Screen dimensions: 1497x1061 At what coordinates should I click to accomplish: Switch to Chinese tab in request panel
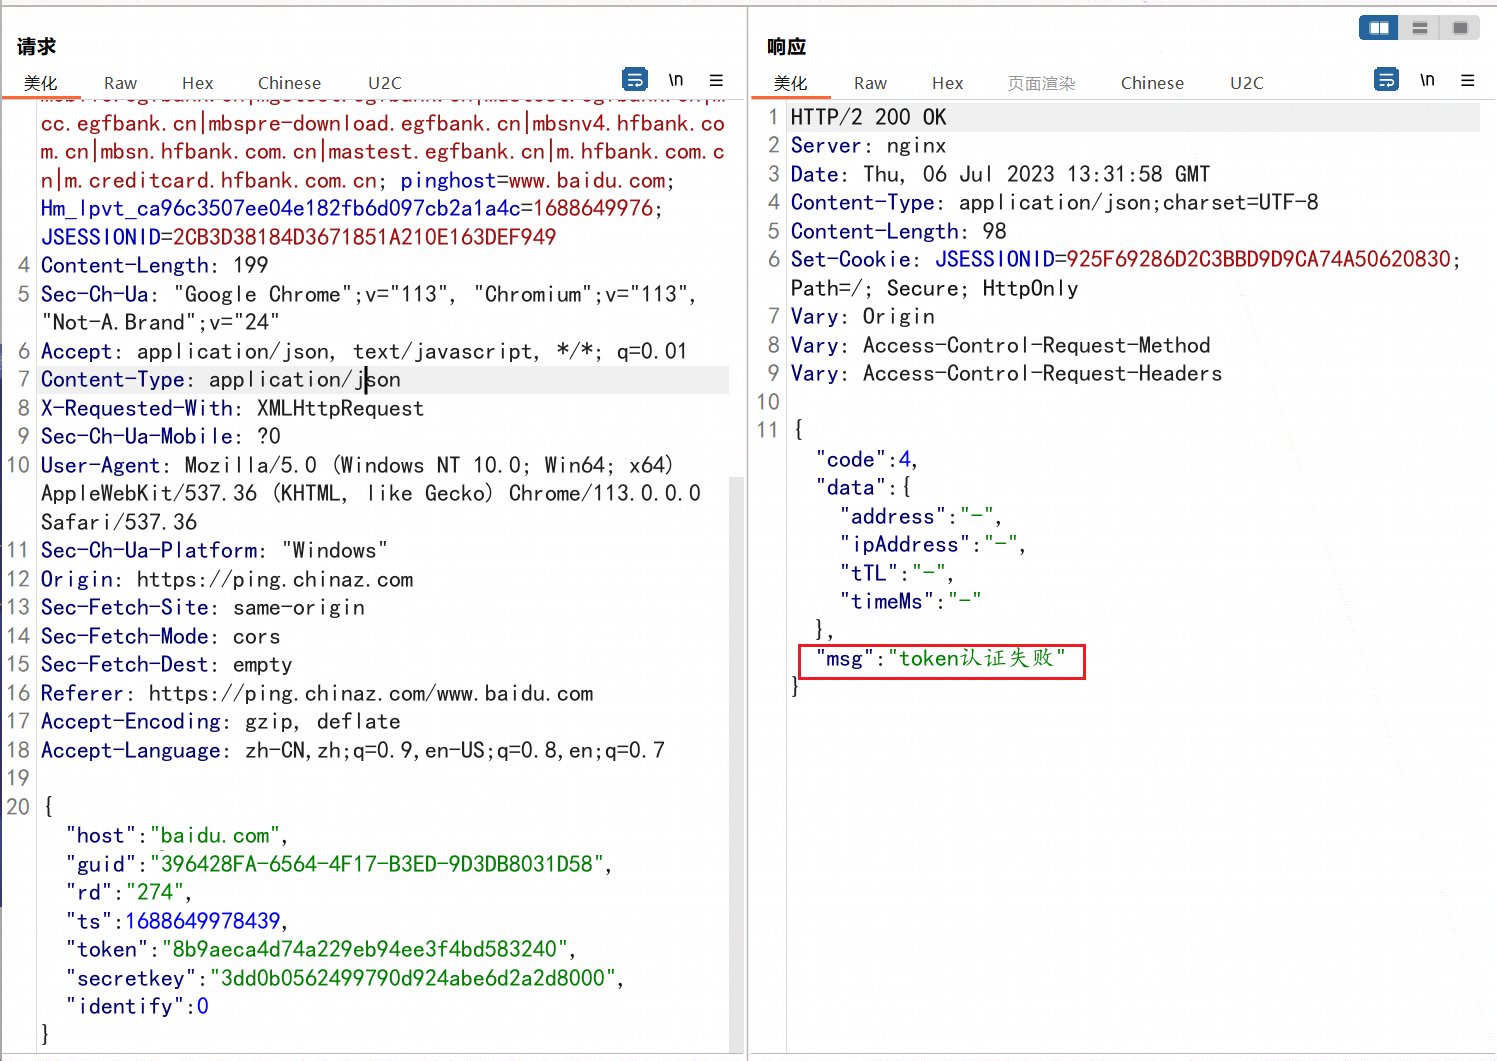point(289,83)
